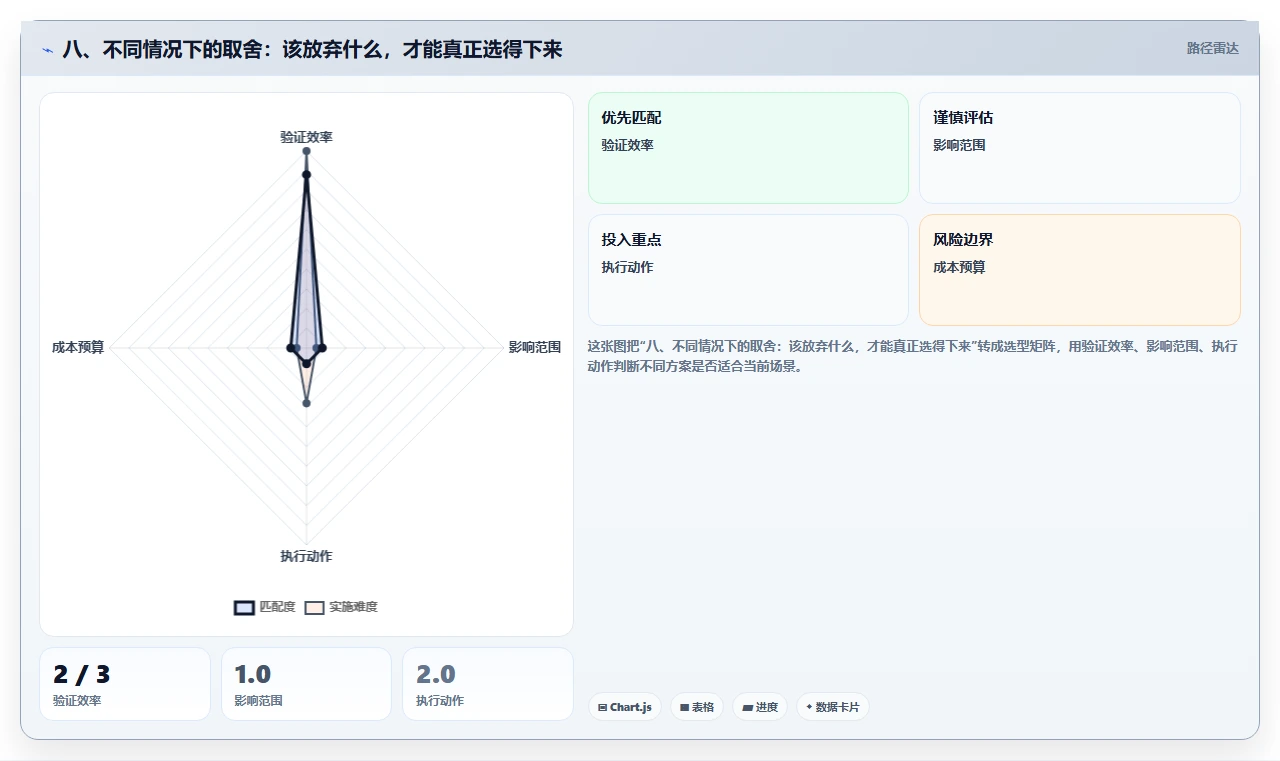Click the 执行动作 radar axis label
This screenshot has width=1280, height=761.
point(306,556)
